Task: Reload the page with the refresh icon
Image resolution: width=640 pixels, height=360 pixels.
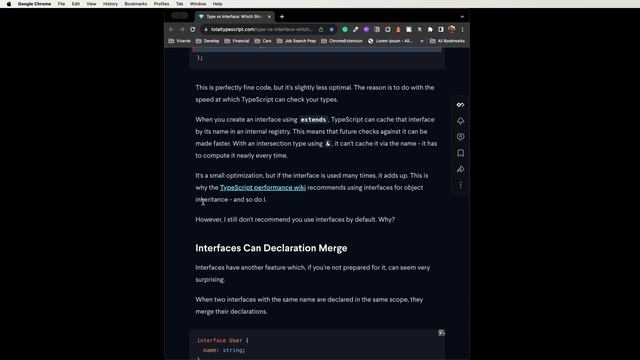Action: click(x=193, y=29)
